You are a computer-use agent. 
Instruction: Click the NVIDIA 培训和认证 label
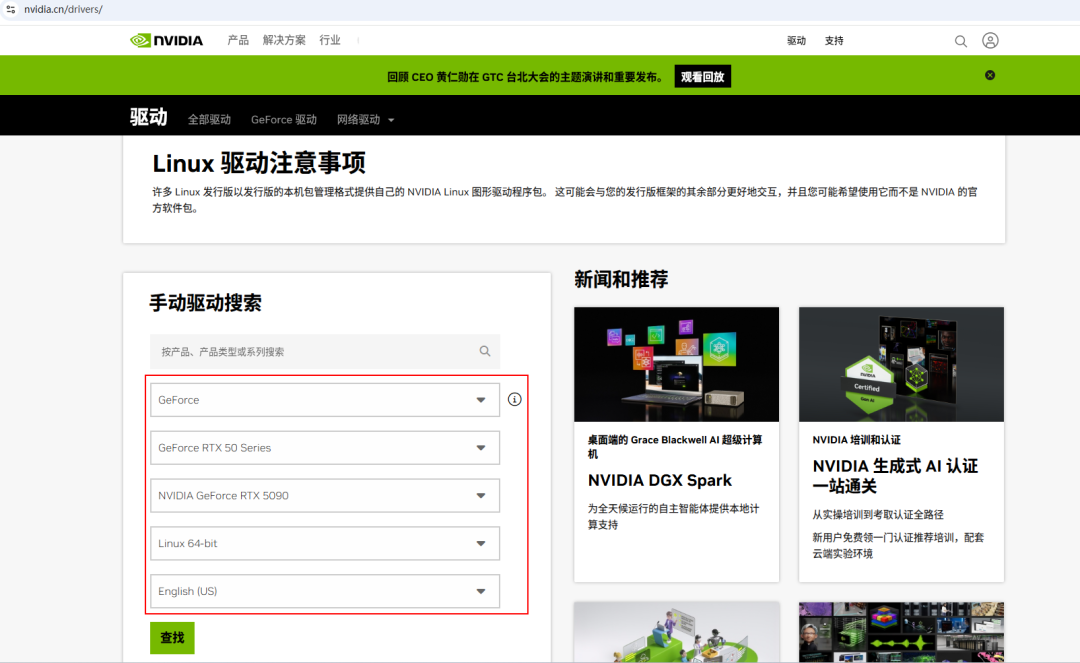(856, 440)
